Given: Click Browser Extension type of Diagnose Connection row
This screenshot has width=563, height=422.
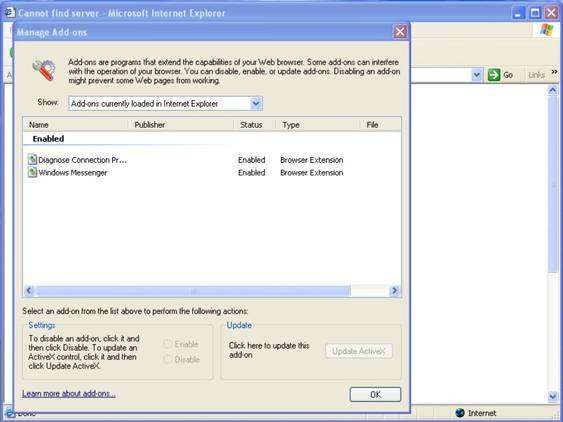Looking at the screenshot, I should (x=312, y=160).
